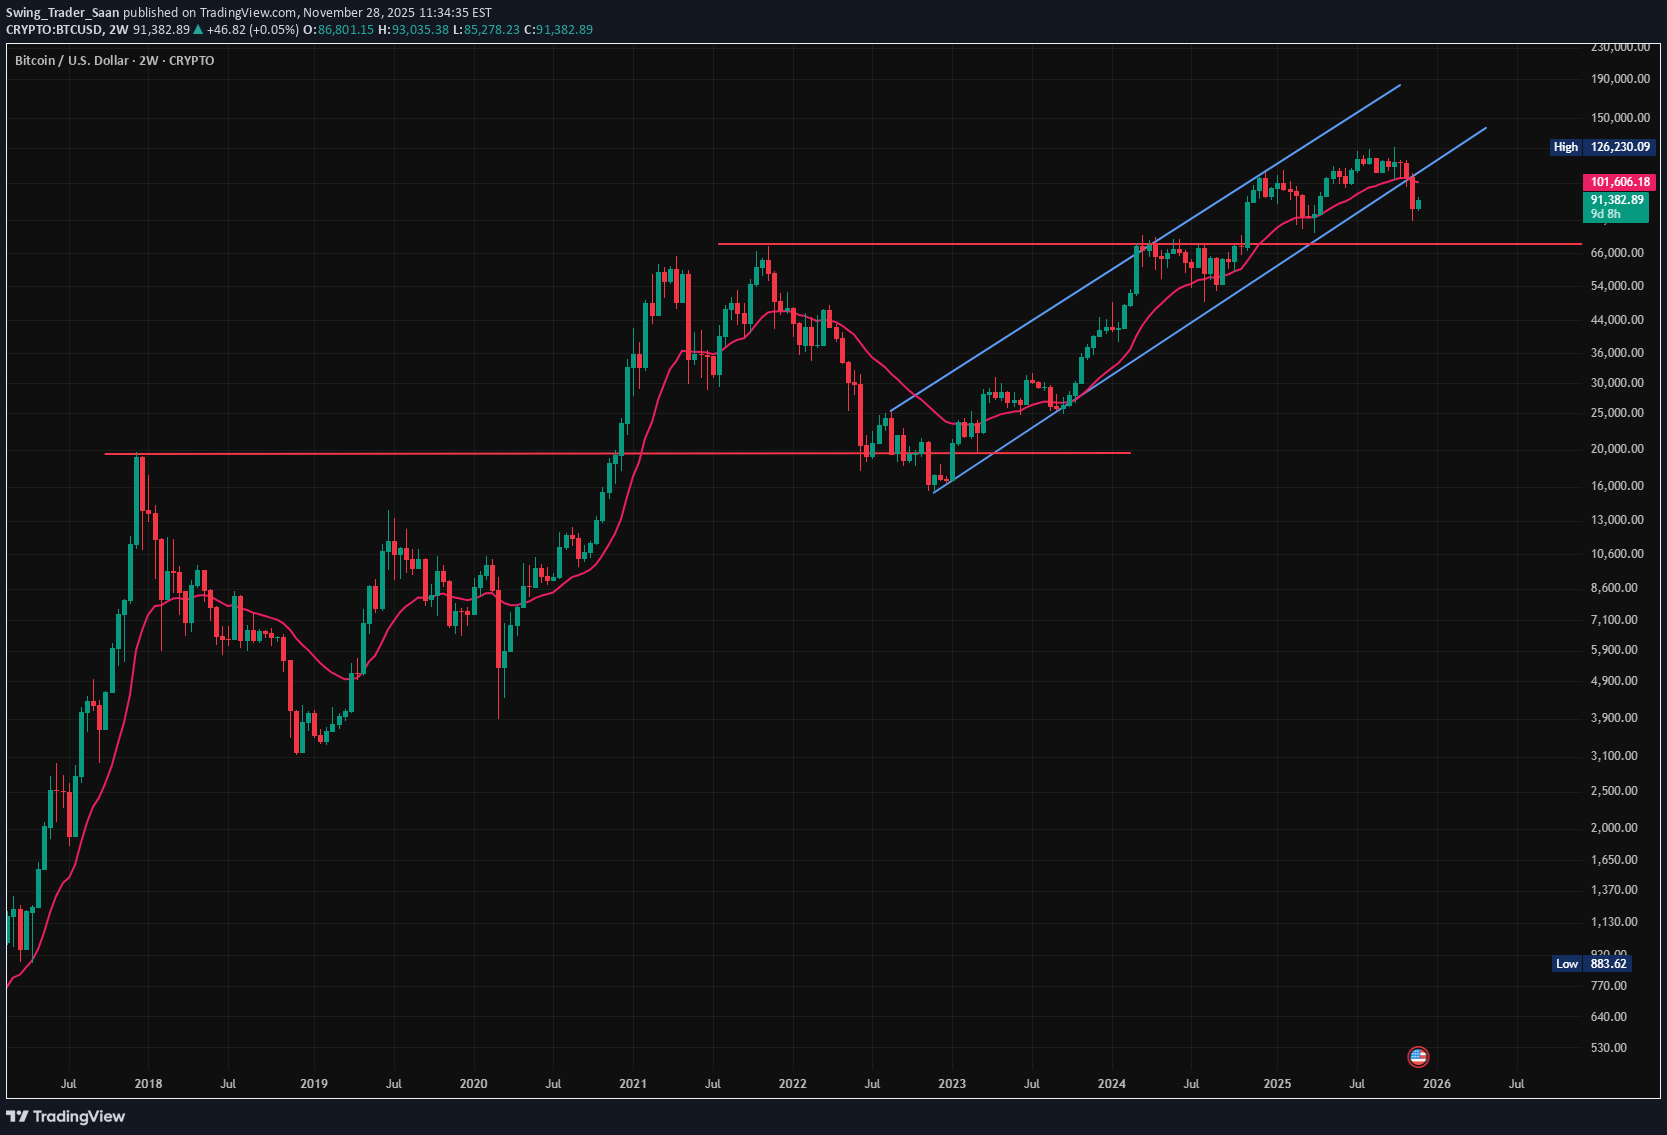Viewport: 1667px width, 1135px height.
Task: Click the green countdown price label 91,382.89
Action: click(x=1617, y=200)
